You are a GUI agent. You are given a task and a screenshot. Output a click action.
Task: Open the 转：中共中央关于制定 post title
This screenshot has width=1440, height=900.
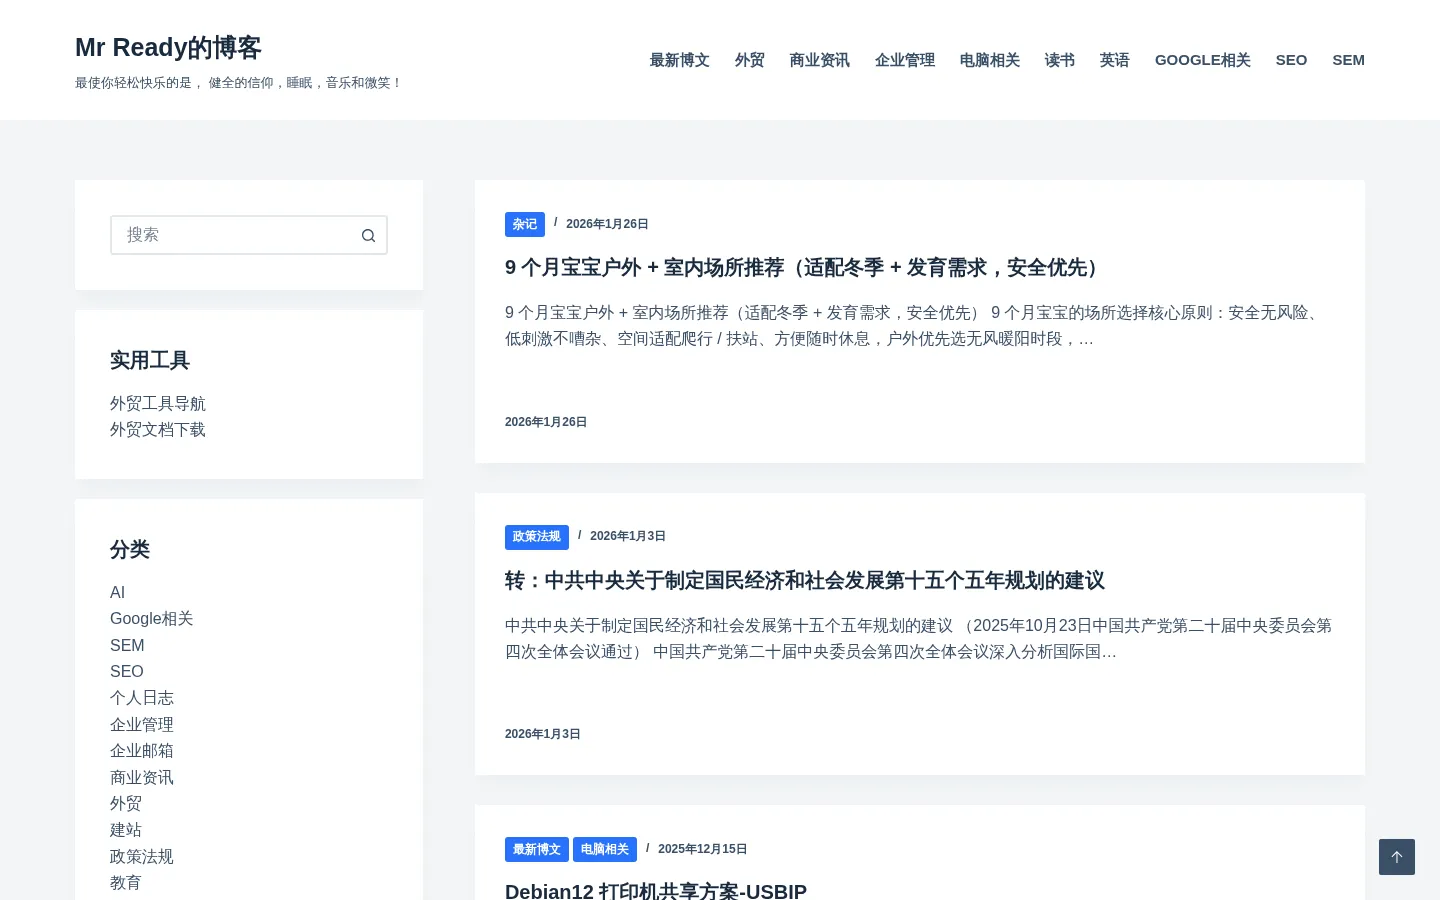tap(805, 580)
